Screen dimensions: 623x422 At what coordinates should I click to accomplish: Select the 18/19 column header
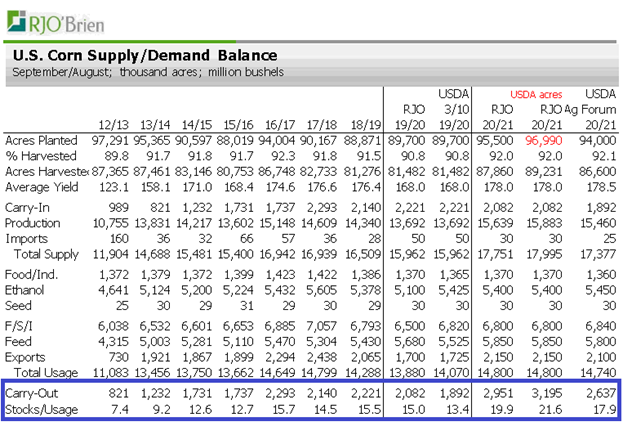365,123
